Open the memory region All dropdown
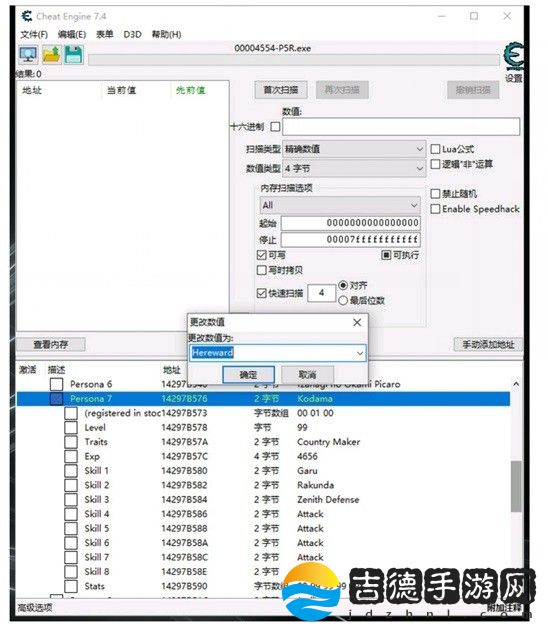 point(340,206)
